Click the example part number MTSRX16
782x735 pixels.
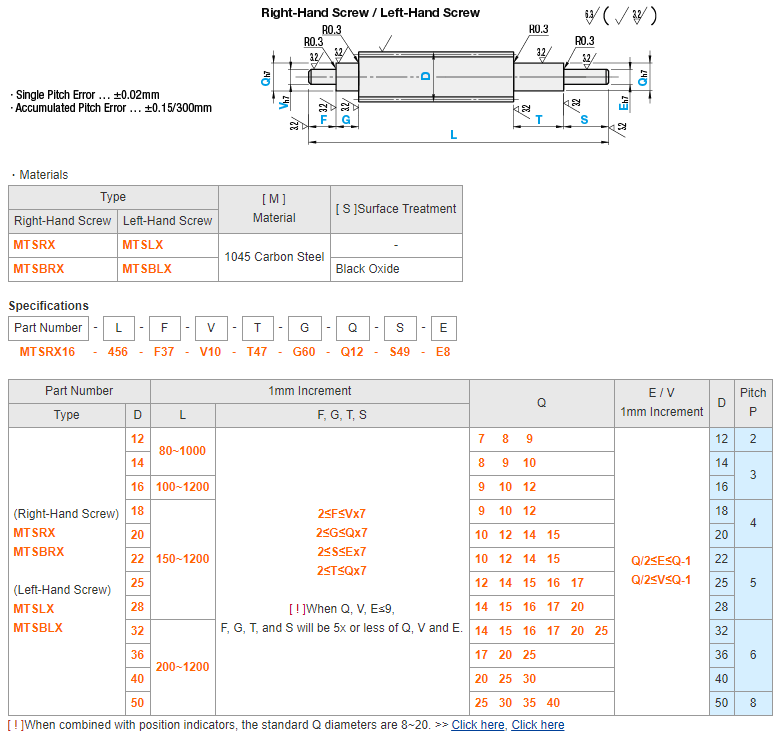(47, 352)
